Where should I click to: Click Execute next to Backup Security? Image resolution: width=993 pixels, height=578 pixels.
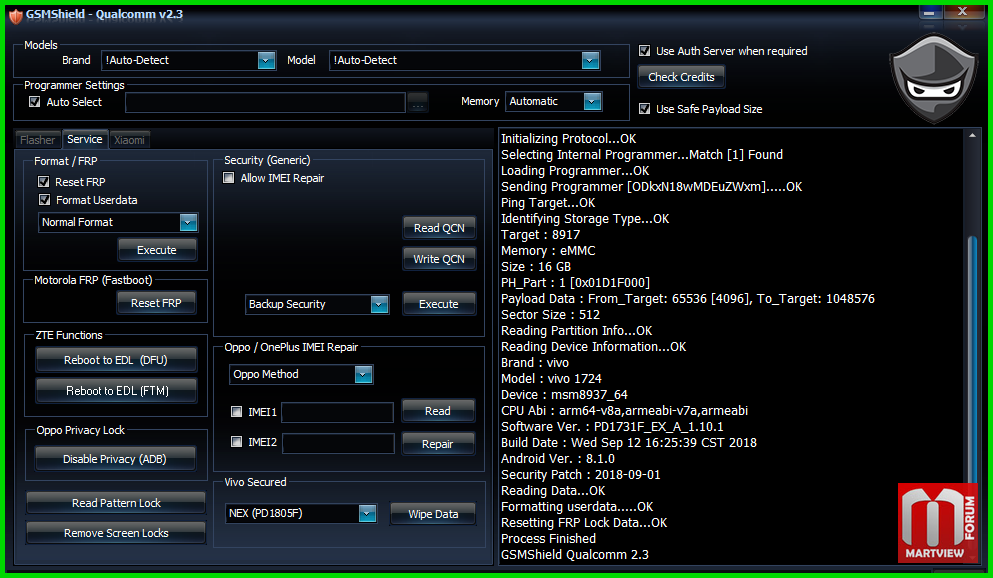(x=438, y=305)
